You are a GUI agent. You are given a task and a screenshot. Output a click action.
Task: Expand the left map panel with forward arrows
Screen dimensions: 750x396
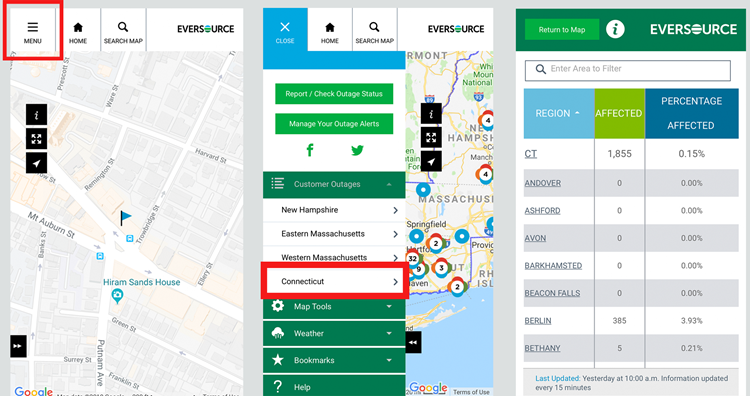click(x=18, y=346)
